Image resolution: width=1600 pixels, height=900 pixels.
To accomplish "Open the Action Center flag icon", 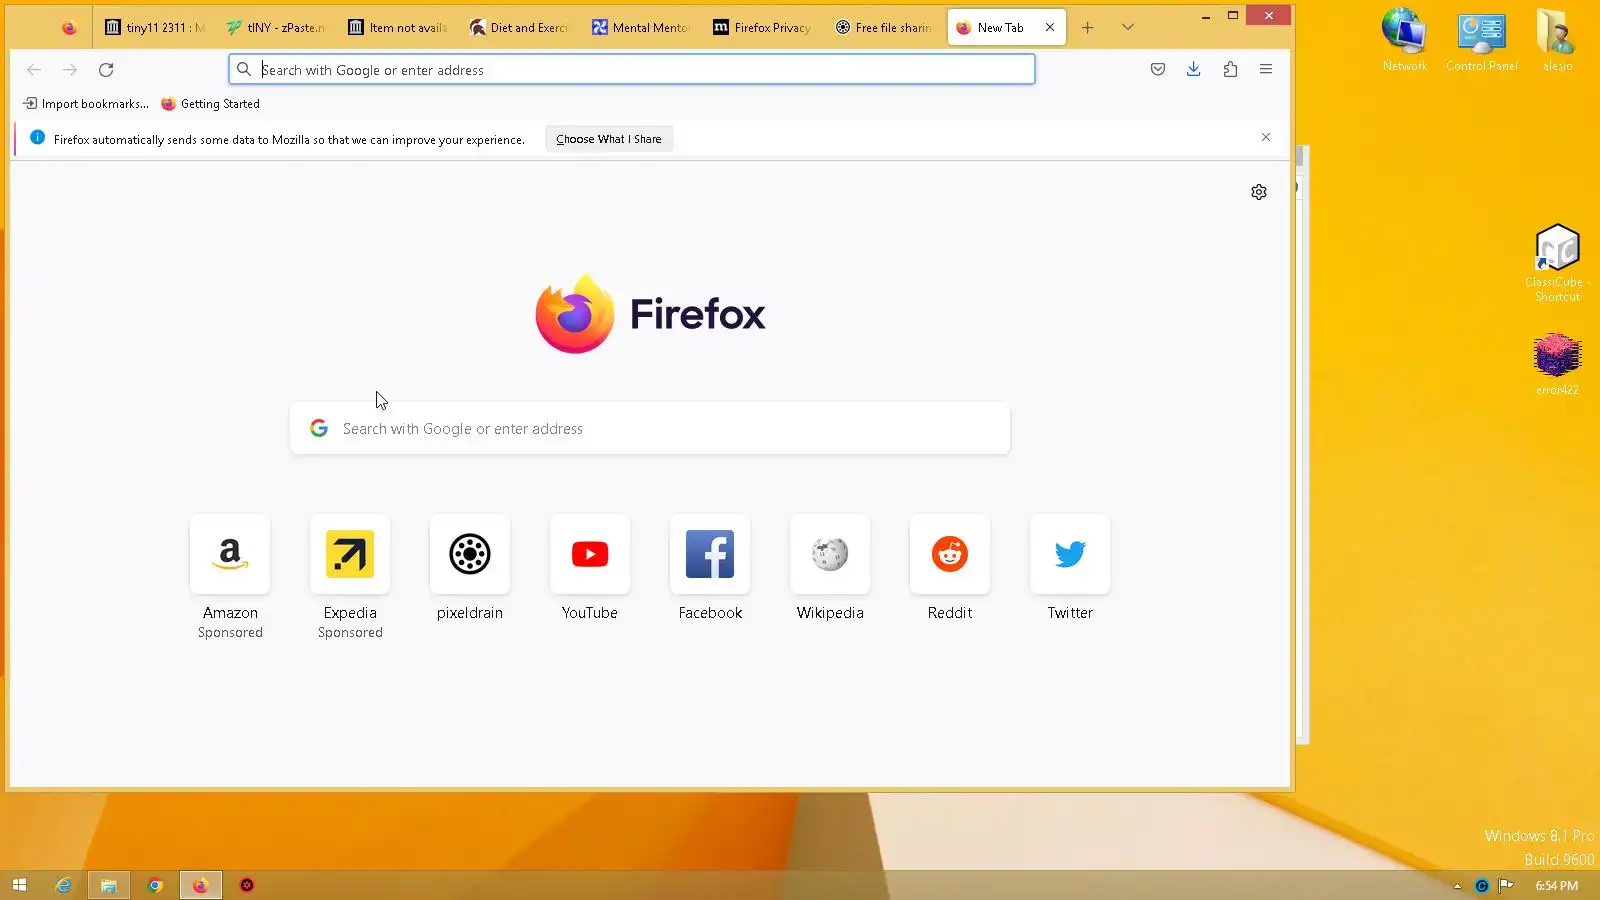I will pyautogui.click(x=1505, y=885).
